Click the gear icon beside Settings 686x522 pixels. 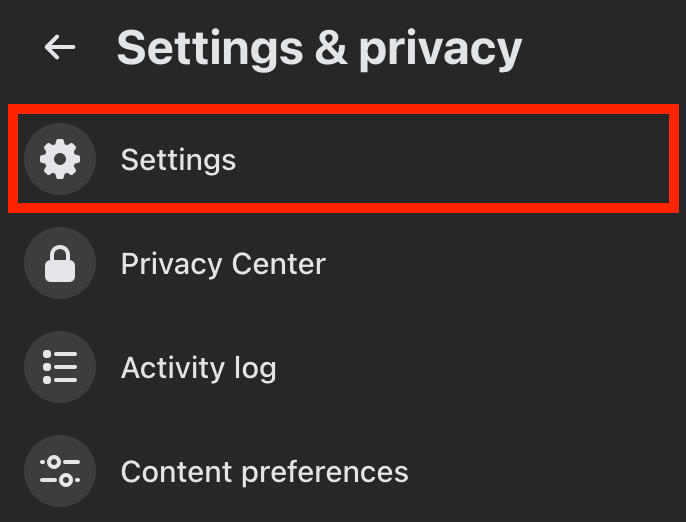[60, 159]
